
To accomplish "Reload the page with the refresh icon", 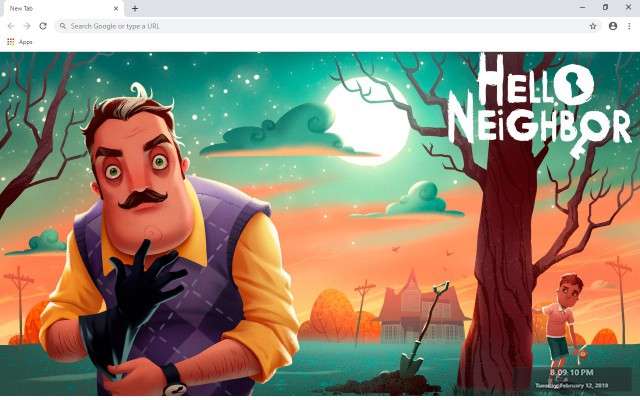I will (43, 26).
